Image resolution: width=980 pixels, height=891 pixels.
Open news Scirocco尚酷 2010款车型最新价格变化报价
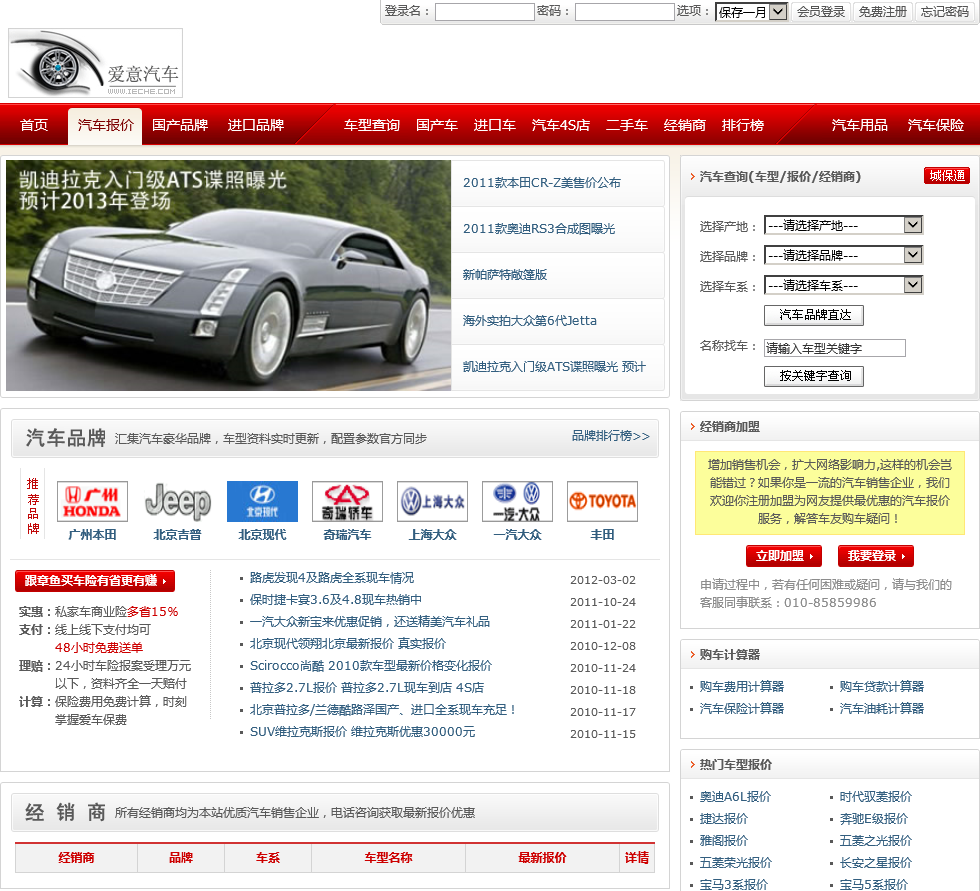(371, 665)
